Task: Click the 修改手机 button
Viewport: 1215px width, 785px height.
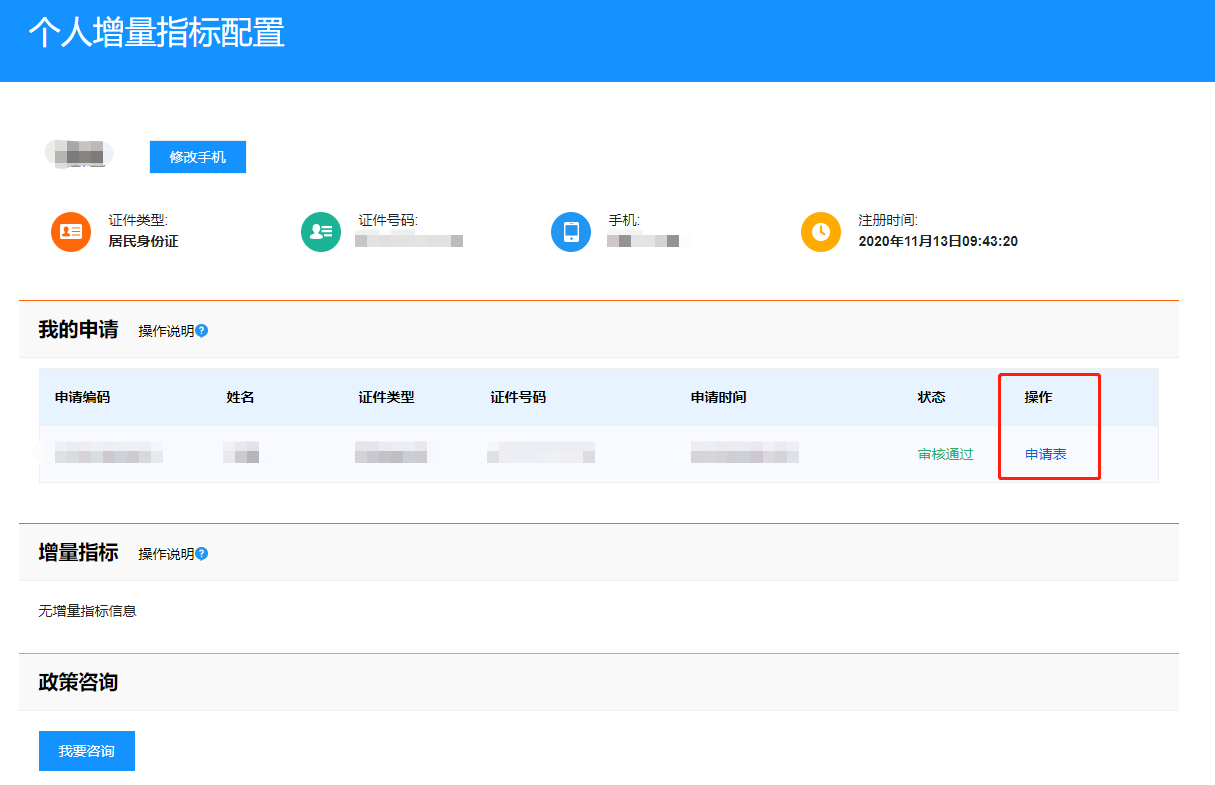Action: tap(198, 157)
